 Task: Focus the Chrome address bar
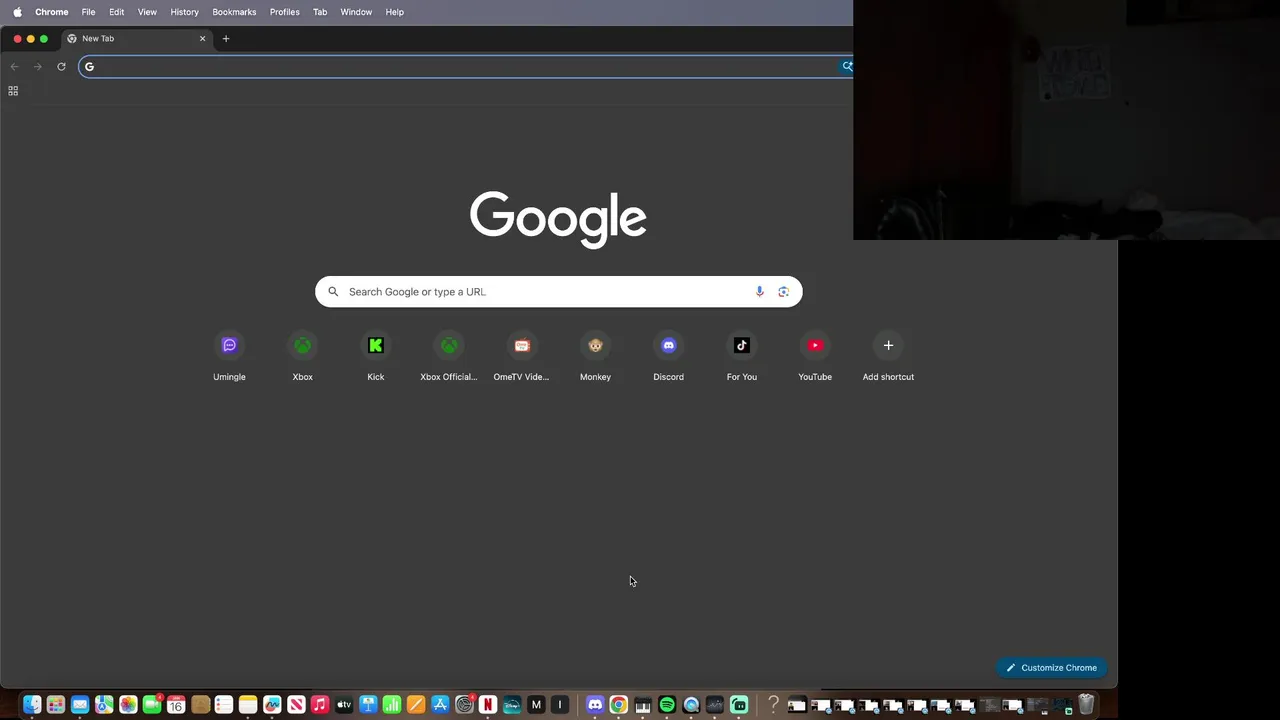coord(466,66)
